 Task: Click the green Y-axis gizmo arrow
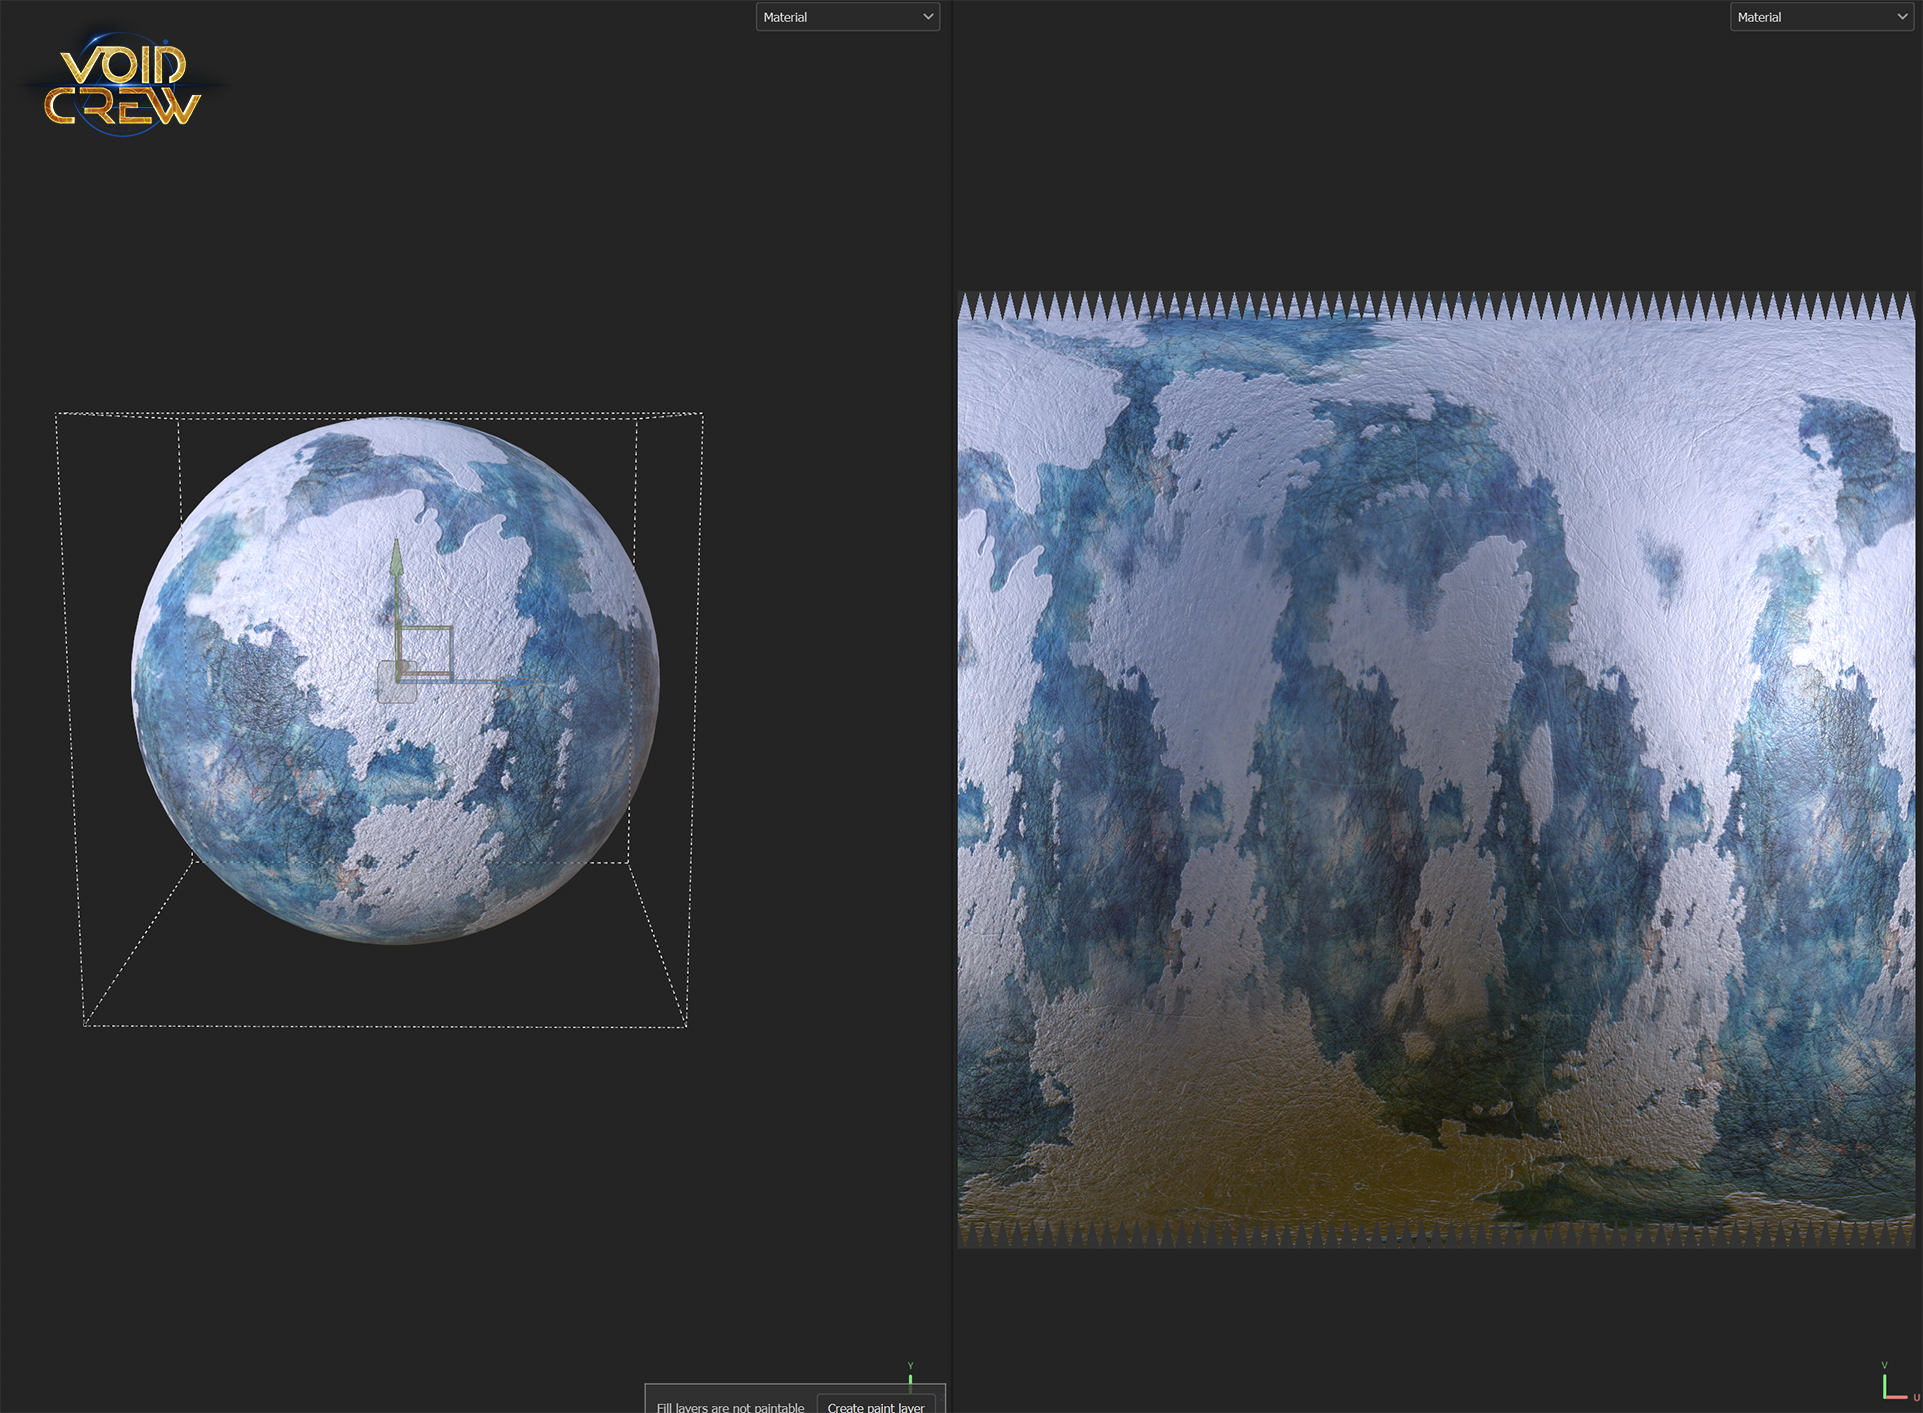397,560
